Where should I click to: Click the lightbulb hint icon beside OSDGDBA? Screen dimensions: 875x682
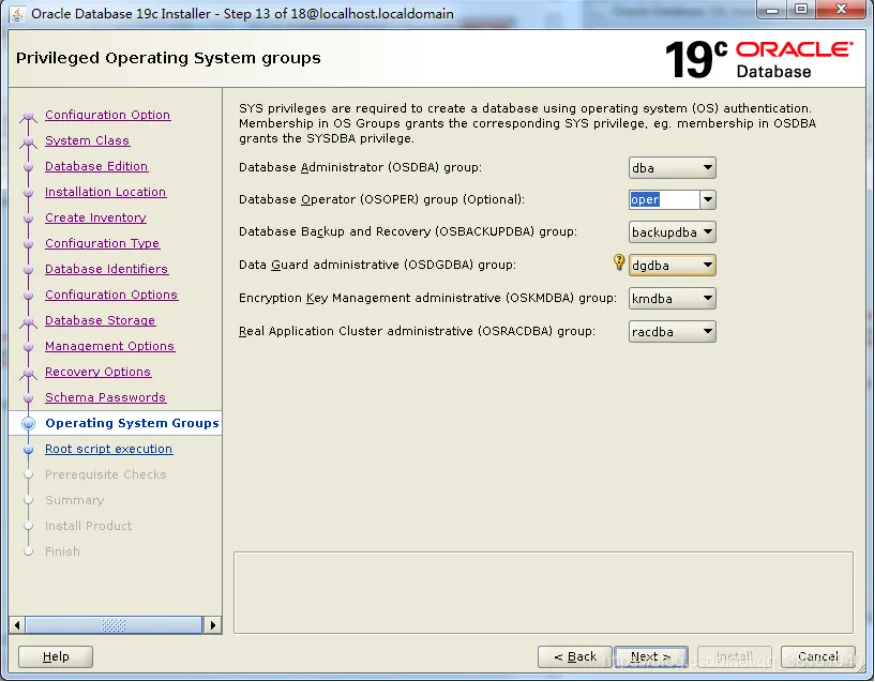click(x=619, y=262)
